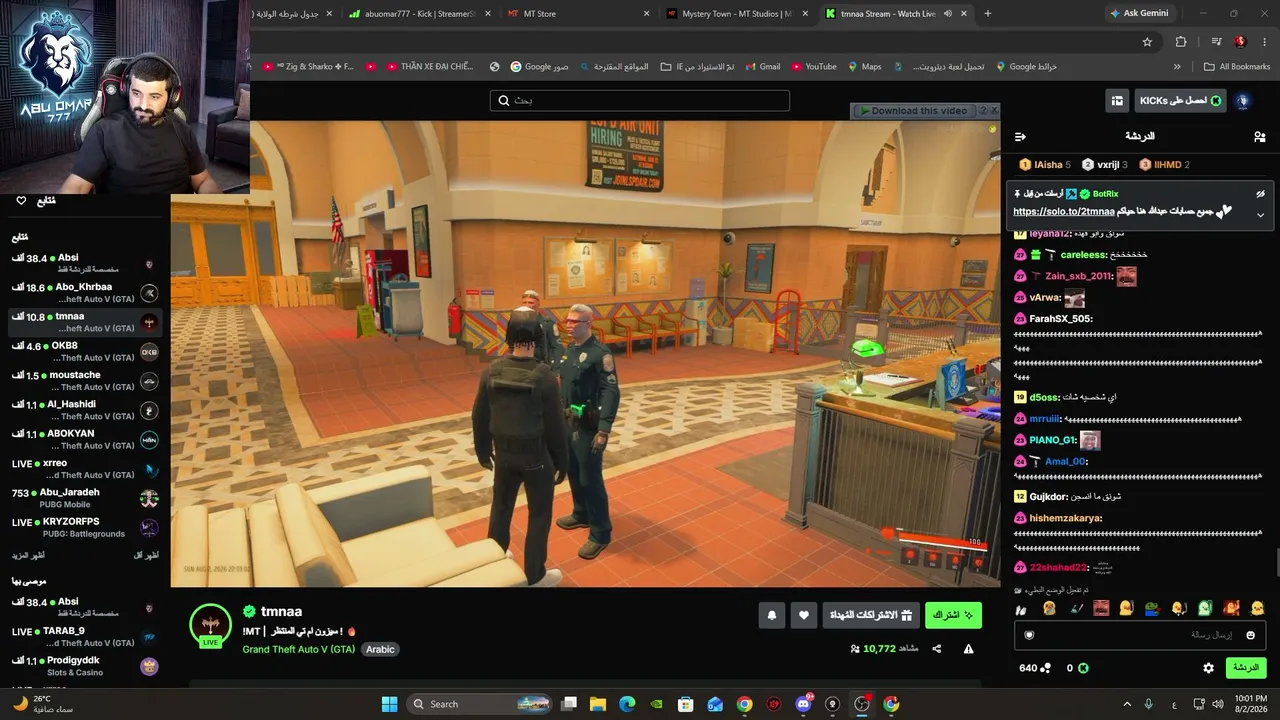Open Al_Hashidi channel in sidebar
Screen dimensions: 1280x720
85,410
